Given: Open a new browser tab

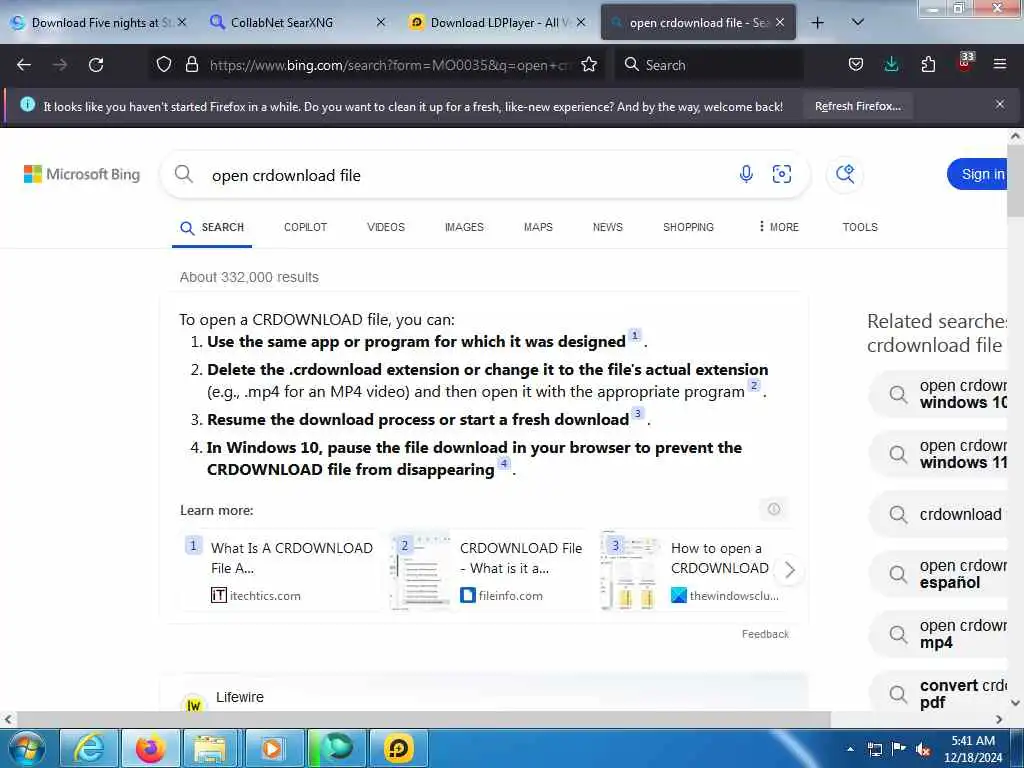Looking at the screenshot, I should (x=817, y=23).
